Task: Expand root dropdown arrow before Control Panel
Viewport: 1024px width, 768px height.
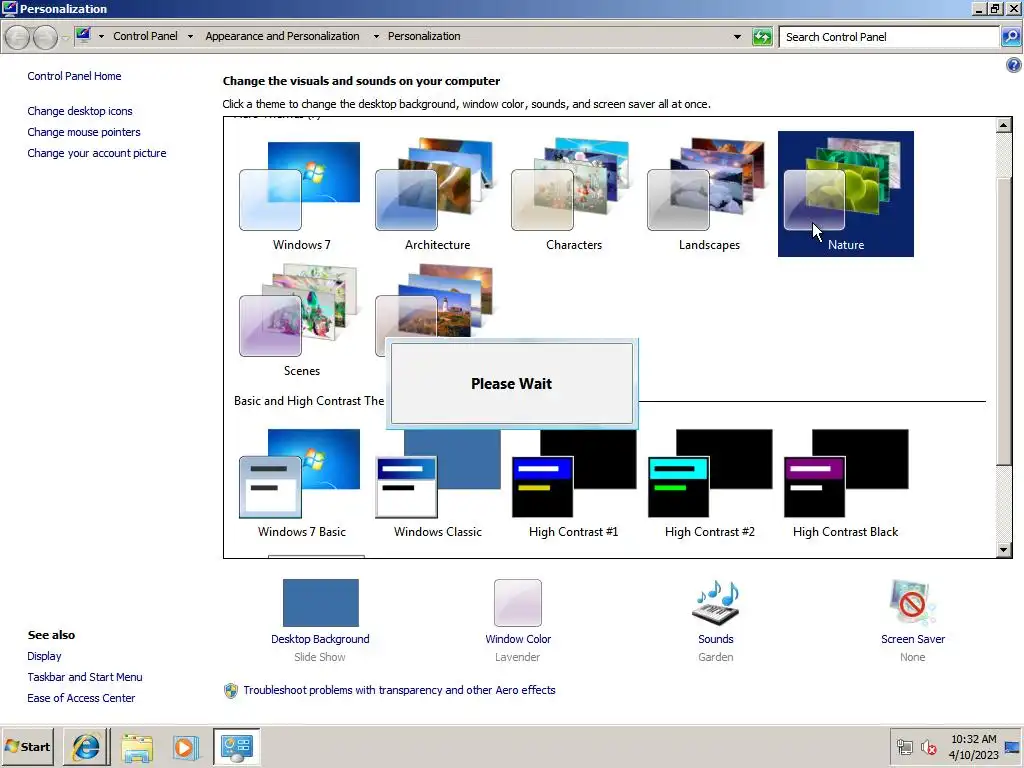Action: (101, 37)
